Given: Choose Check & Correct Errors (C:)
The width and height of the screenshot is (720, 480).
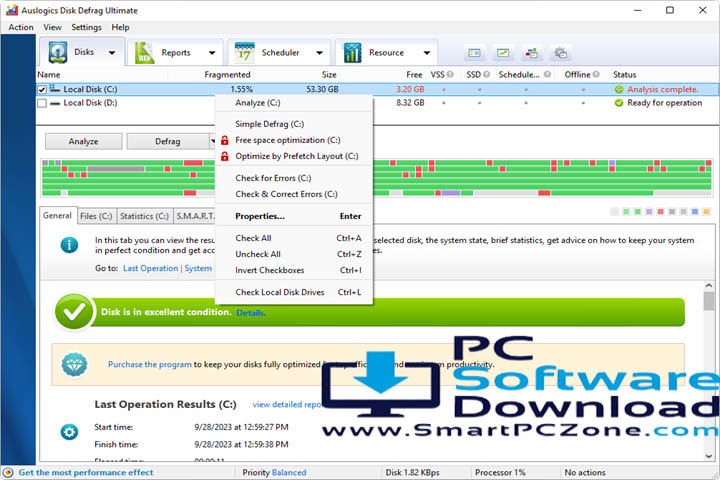Looking at the screenshot, I should click(294, 194).
